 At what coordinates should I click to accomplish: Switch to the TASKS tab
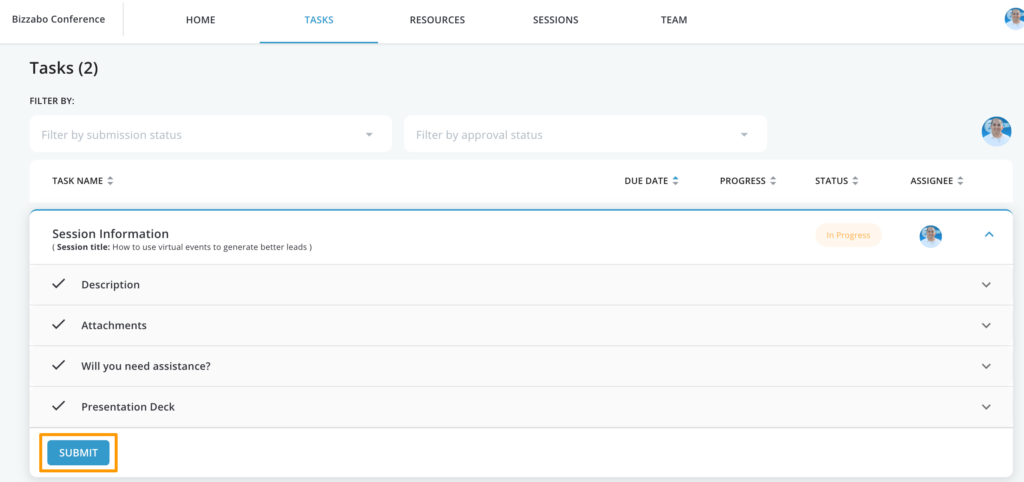(x=319, y=20)
